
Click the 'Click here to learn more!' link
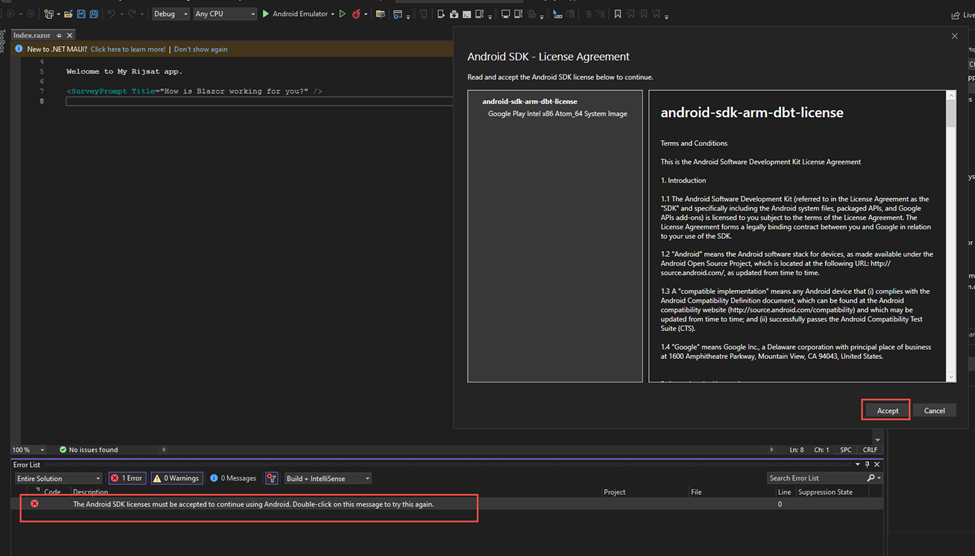(x=128, y=49)
